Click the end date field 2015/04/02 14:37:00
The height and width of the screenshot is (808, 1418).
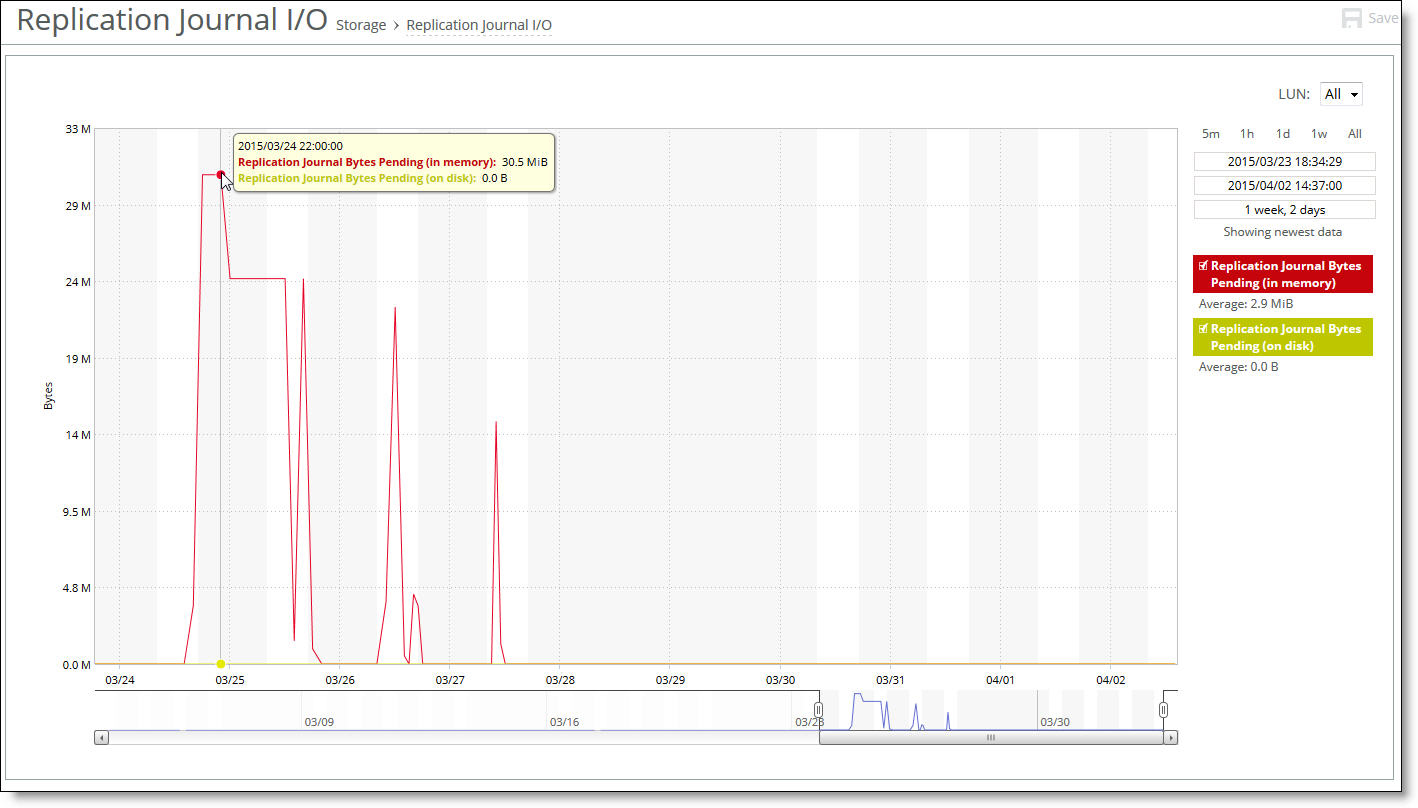[x=1284, y=185]
